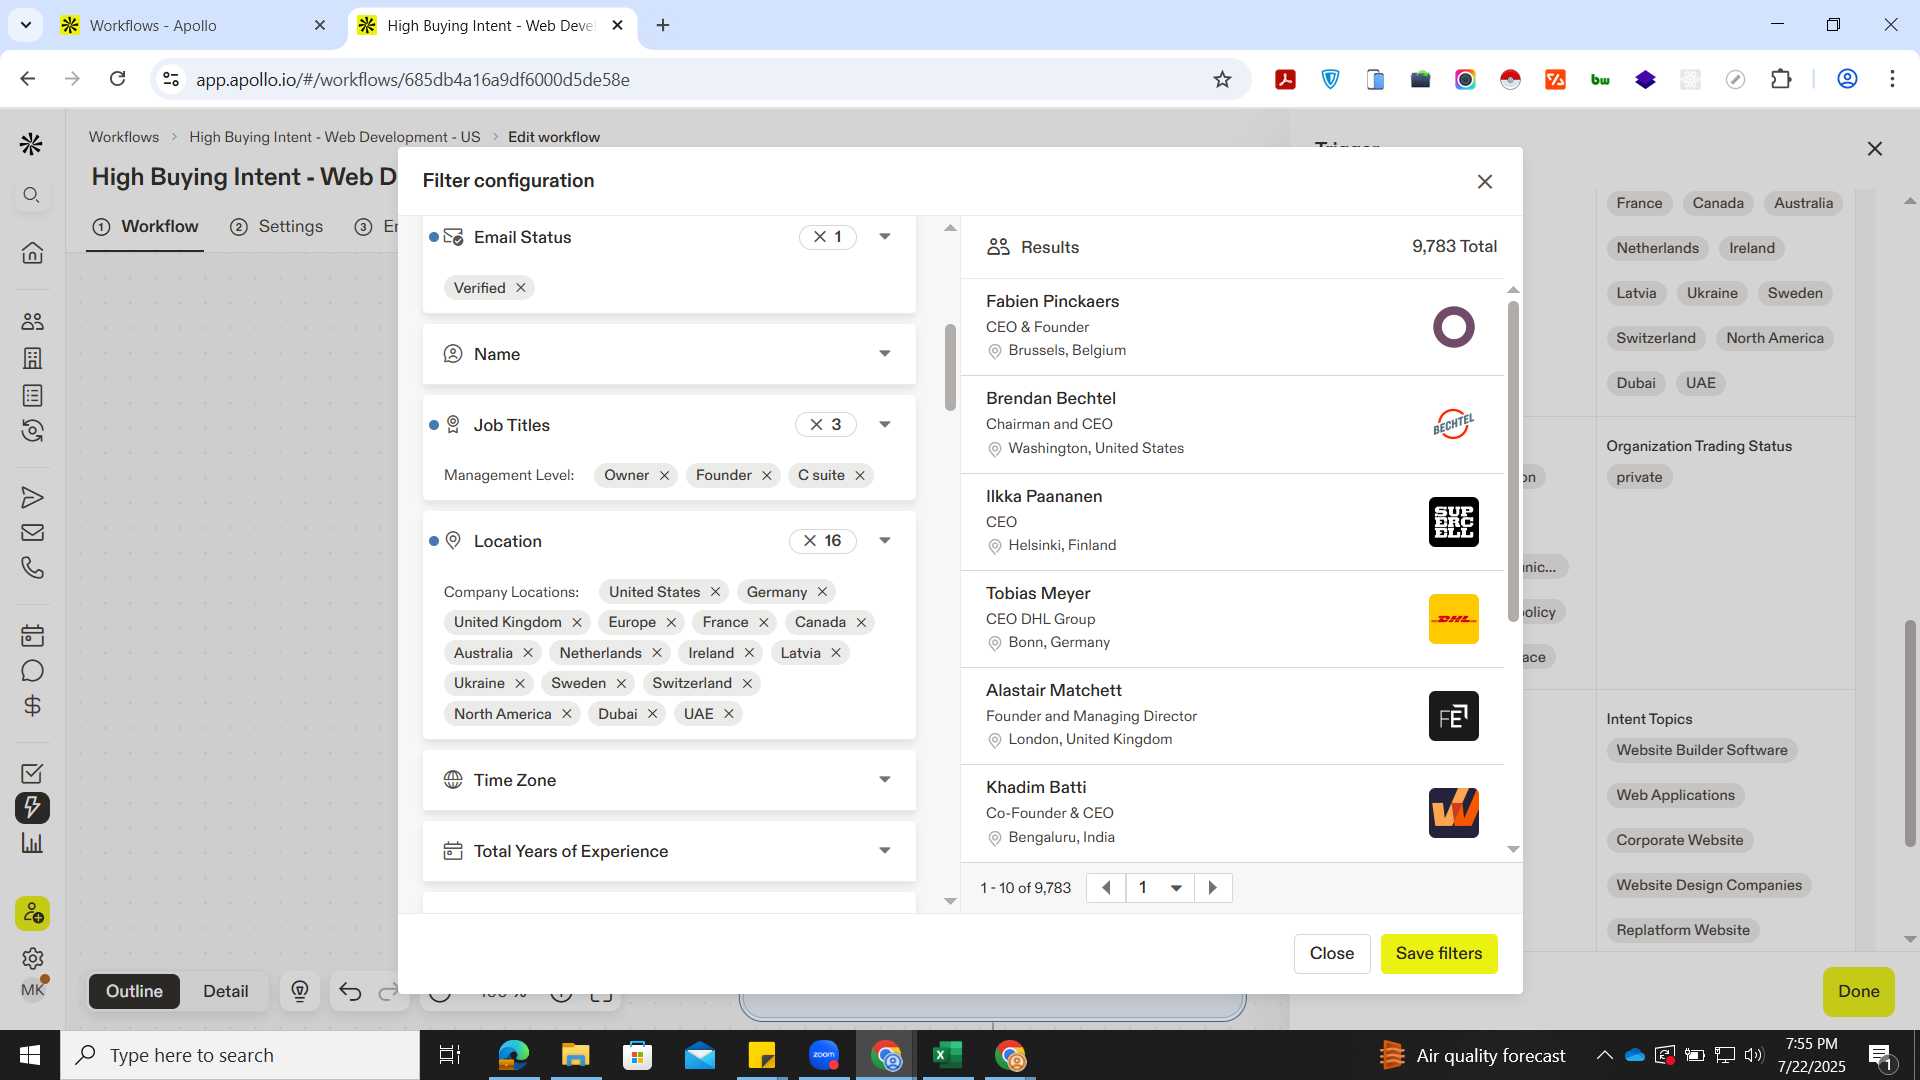
Task: Open Companies building icon in sidebar
Action: click(32, 358)
